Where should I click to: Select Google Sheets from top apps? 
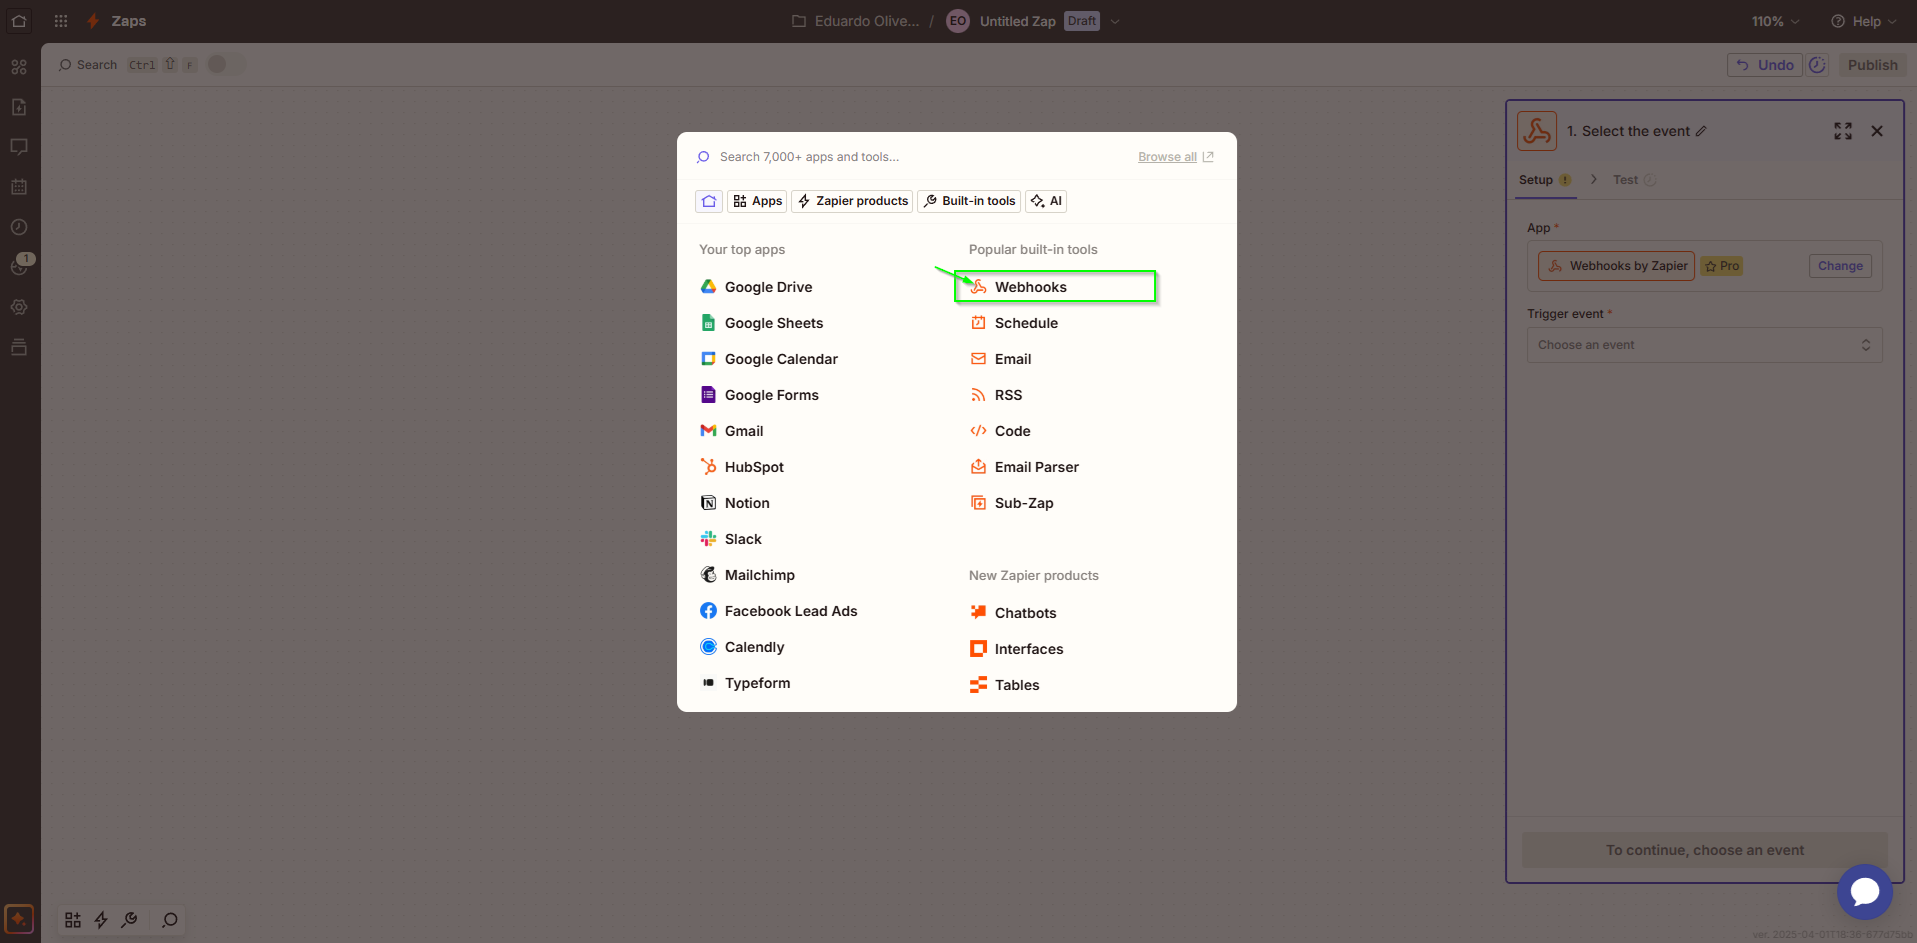point(761,323)
